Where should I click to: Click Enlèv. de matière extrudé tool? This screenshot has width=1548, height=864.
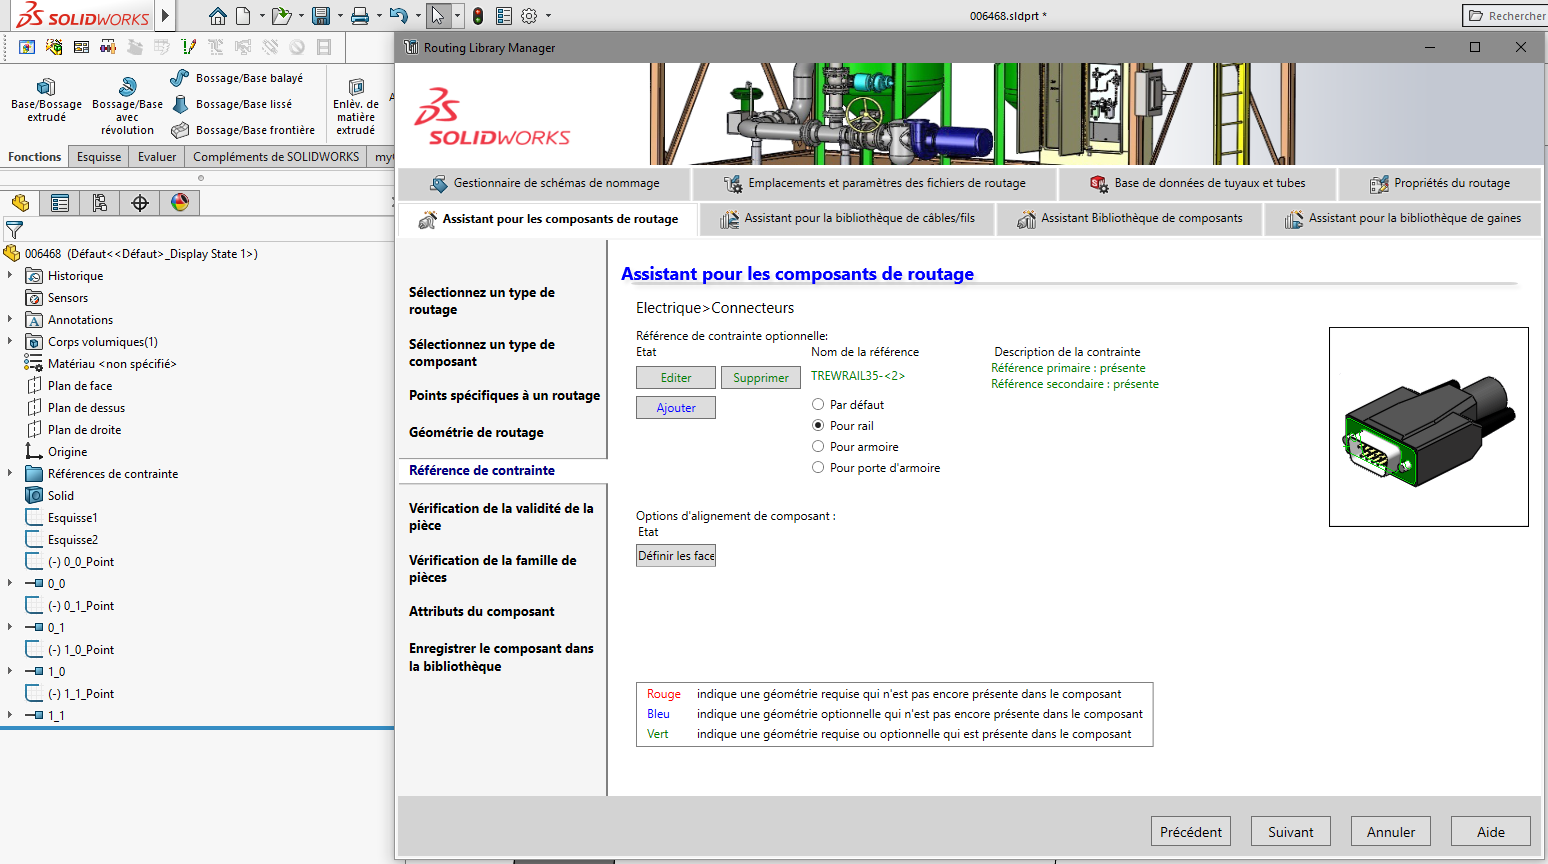point(356,105)
